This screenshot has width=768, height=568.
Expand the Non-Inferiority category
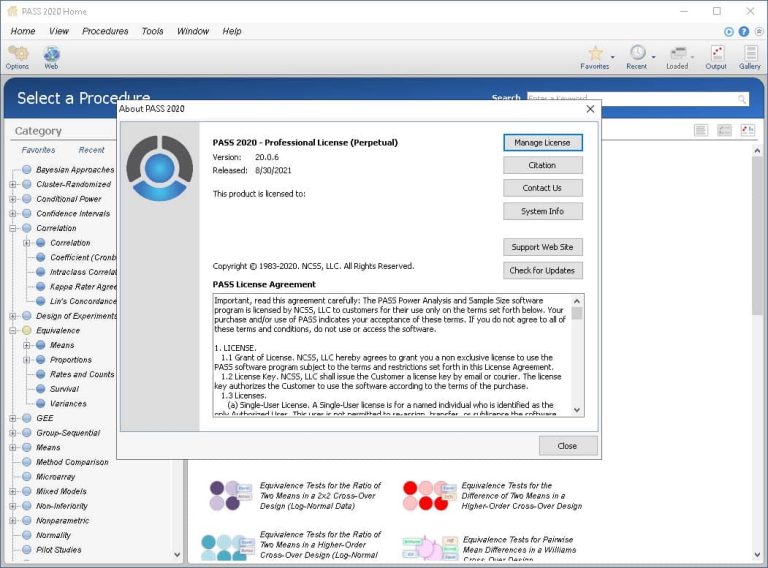(13, 506)
